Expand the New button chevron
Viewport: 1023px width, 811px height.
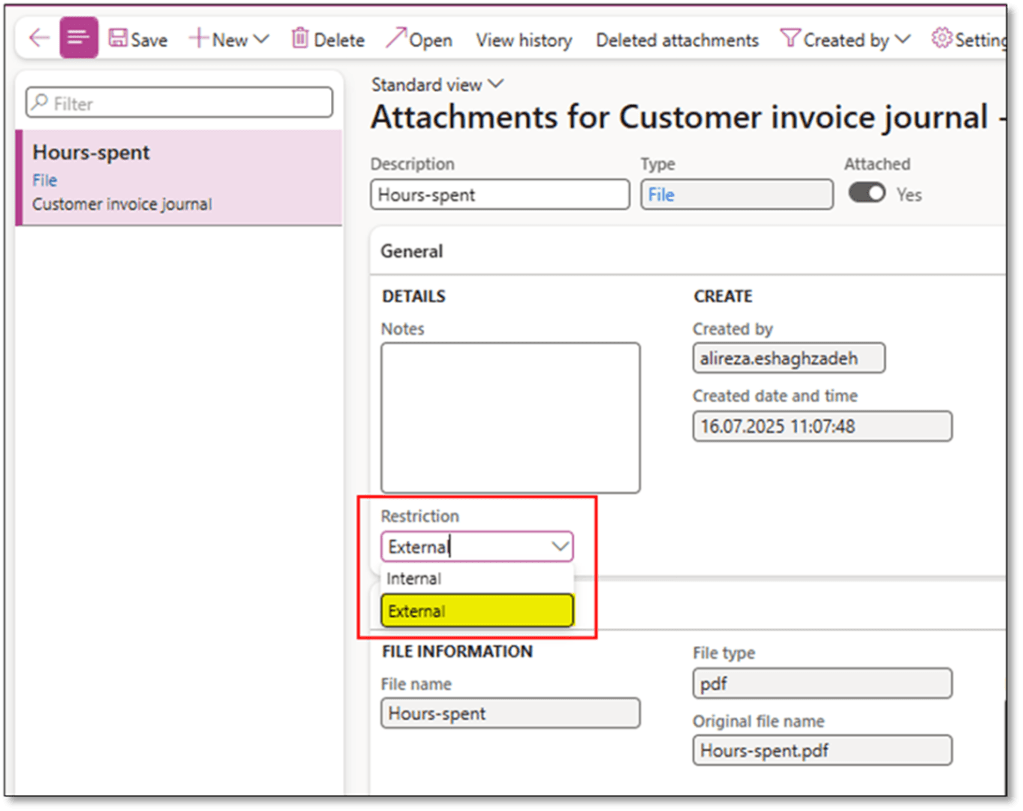click(x=261, y=40)
